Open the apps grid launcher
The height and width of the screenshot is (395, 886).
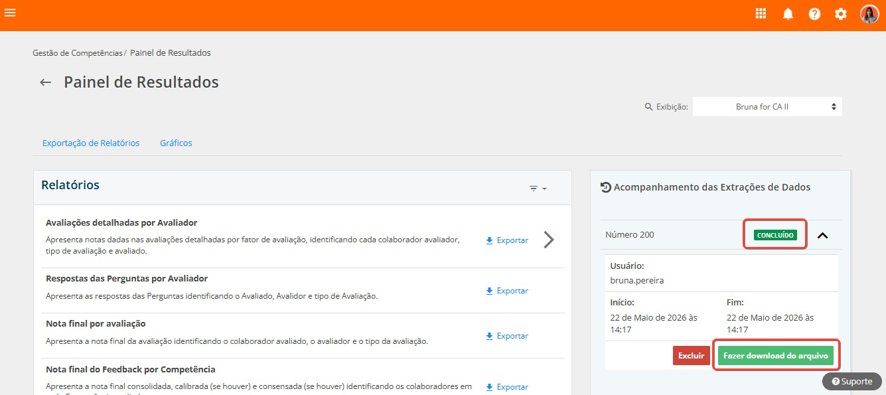(761, 14)
